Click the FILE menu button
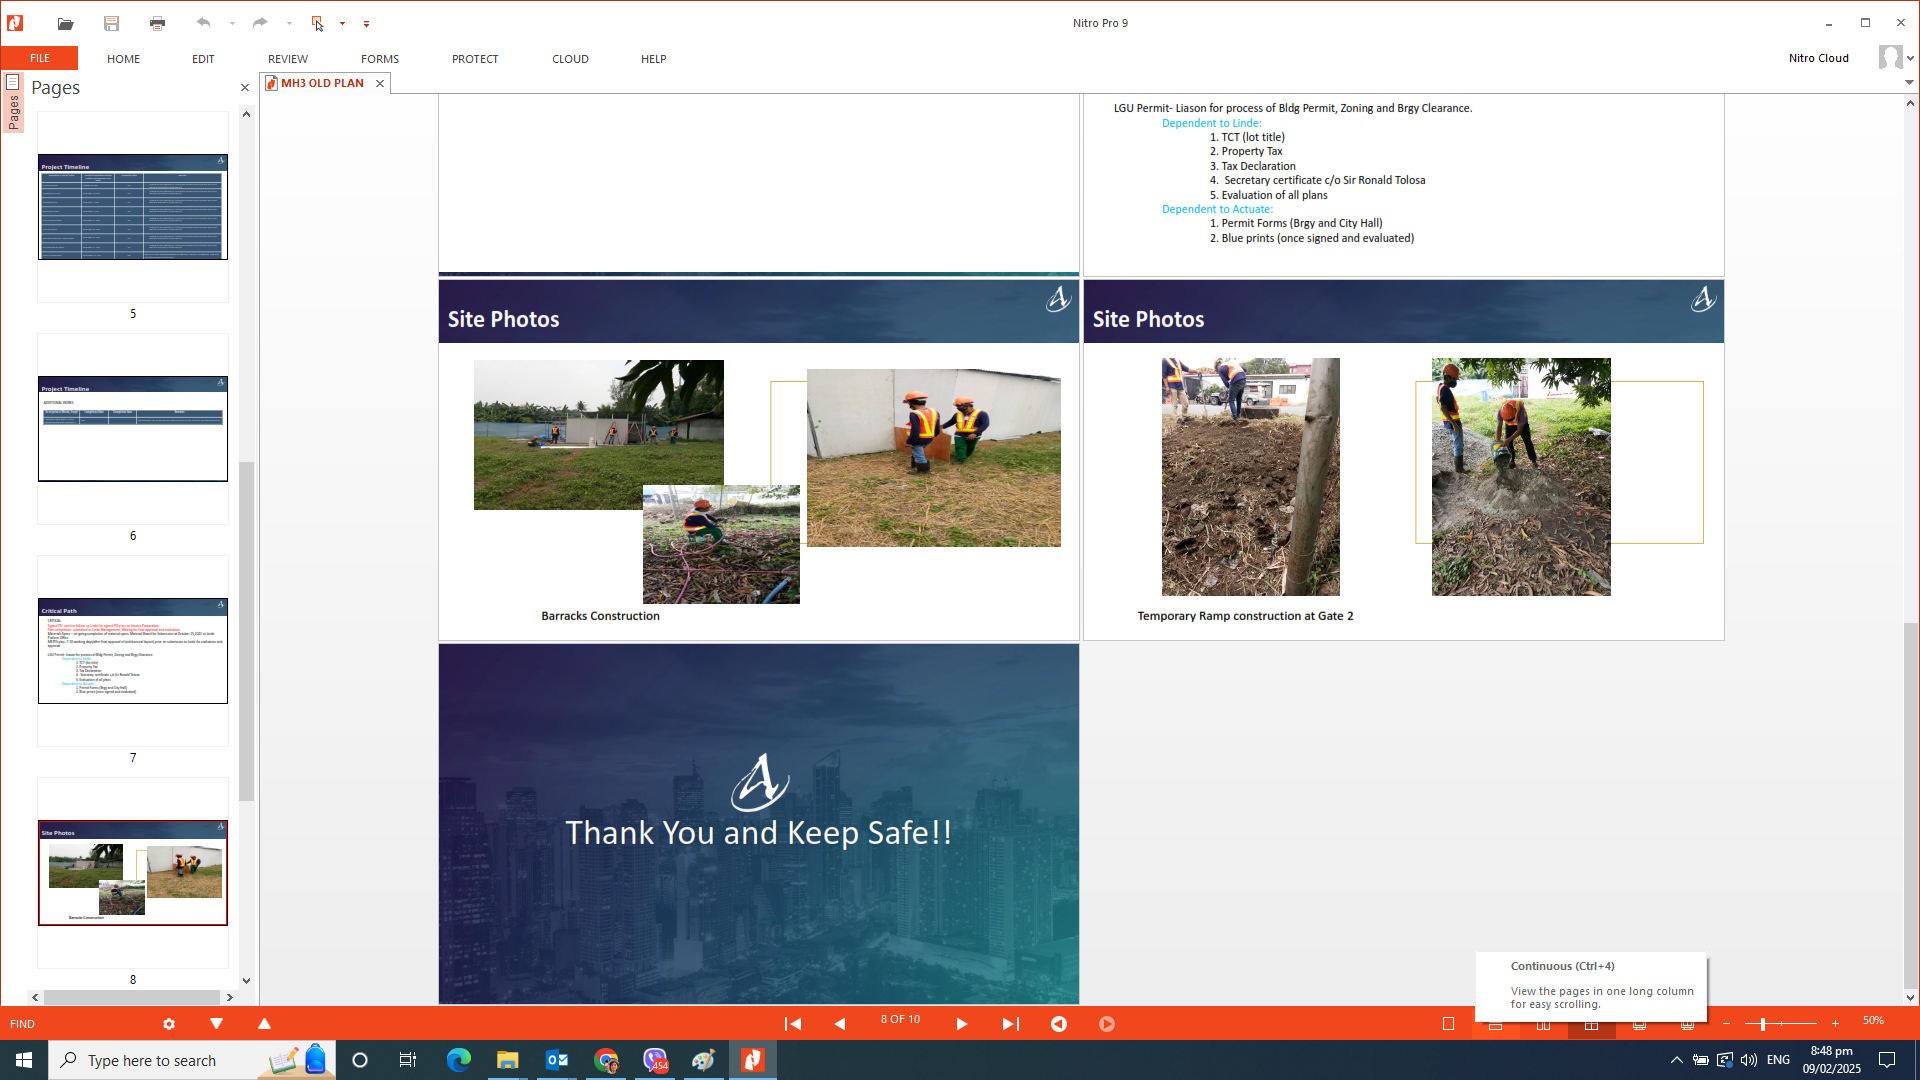The height and width of the screenshot is (1080, 1920). 40,58
